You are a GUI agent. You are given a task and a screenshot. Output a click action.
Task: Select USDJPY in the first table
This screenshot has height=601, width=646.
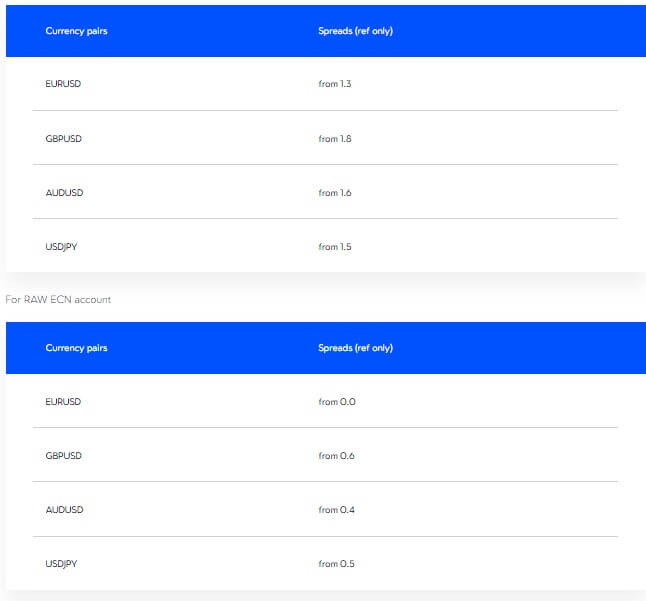(61, 247)
